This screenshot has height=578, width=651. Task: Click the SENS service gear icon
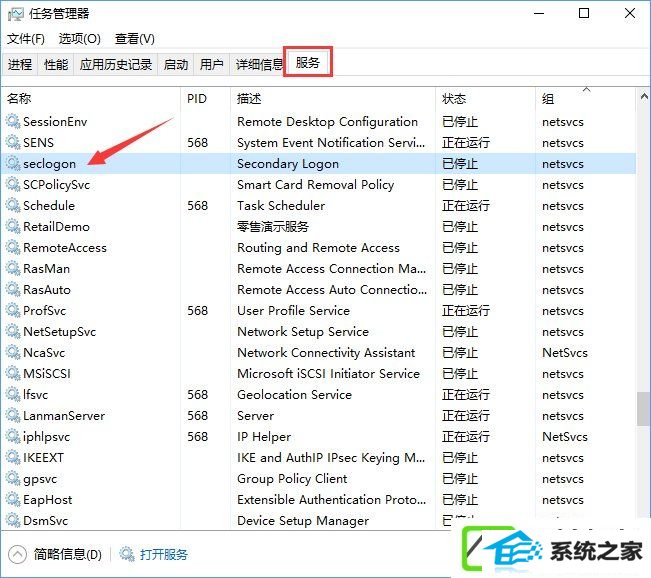(x=13, y=142)
